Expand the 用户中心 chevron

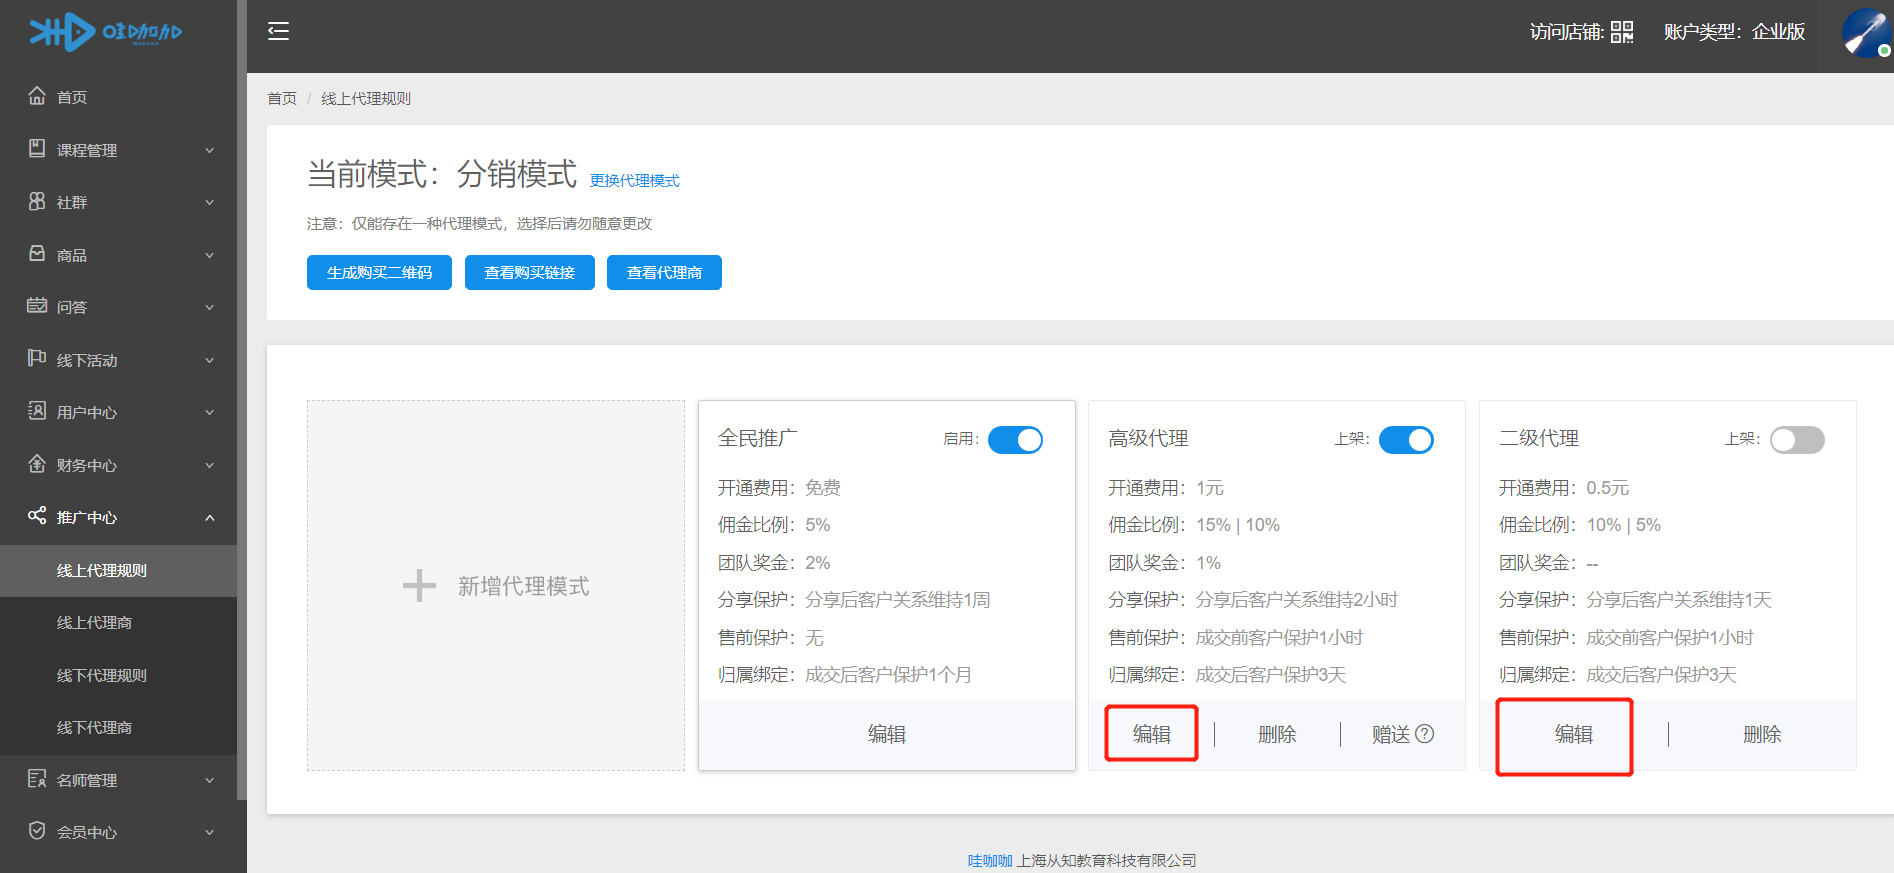(210, 412)
